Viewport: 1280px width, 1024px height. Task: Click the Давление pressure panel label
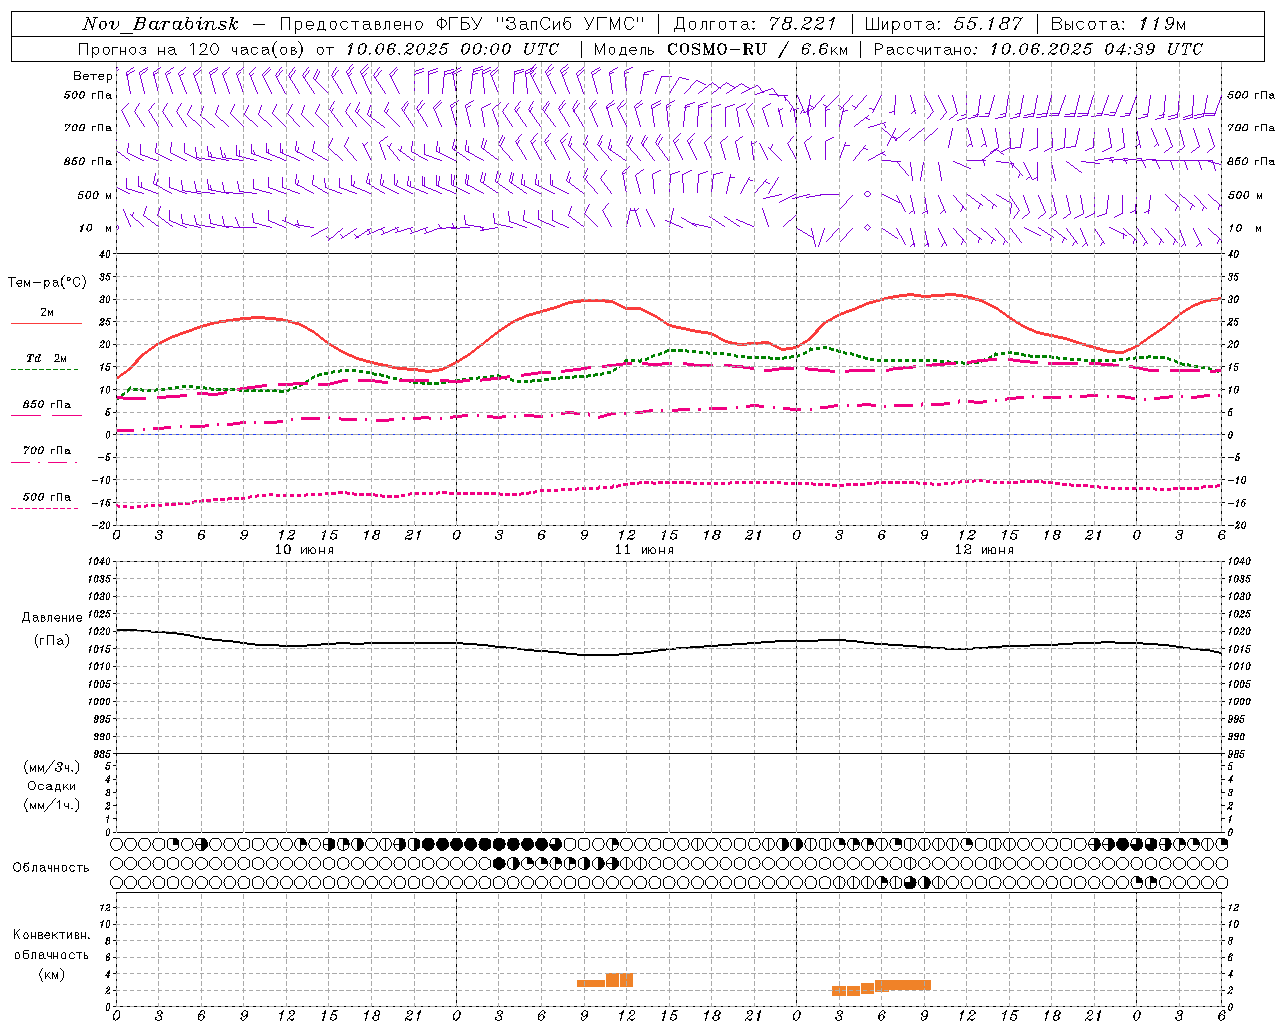52,618
